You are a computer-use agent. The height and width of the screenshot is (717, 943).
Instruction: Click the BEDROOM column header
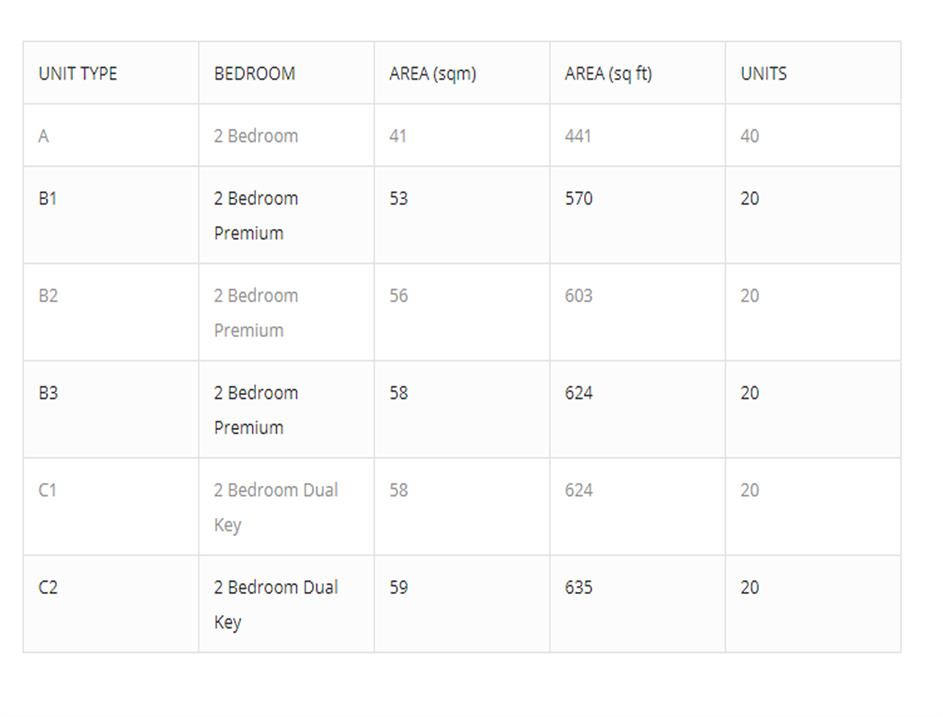[x=254, y=74]
